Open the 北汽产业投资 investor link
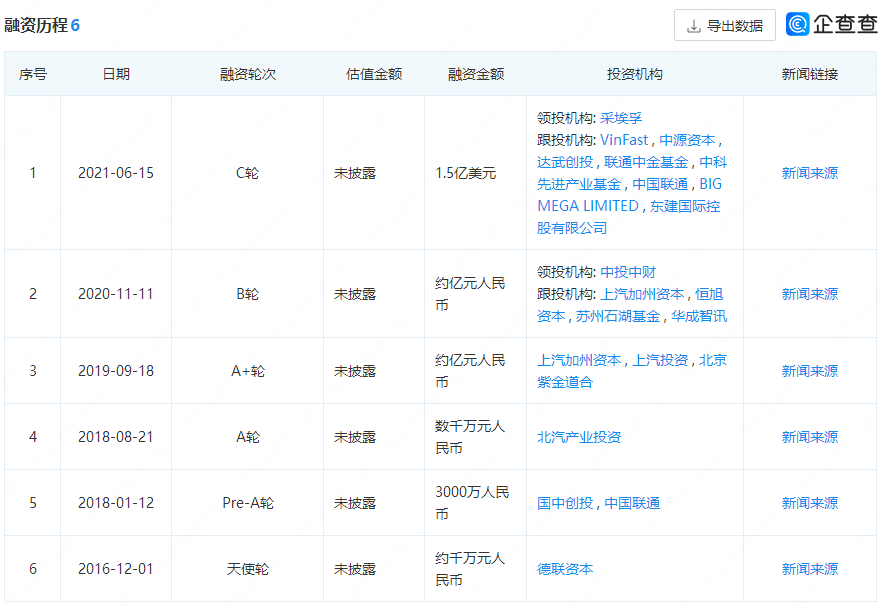Screen dimensions: 880x605 pyautogui.click(x=579, y=437)
